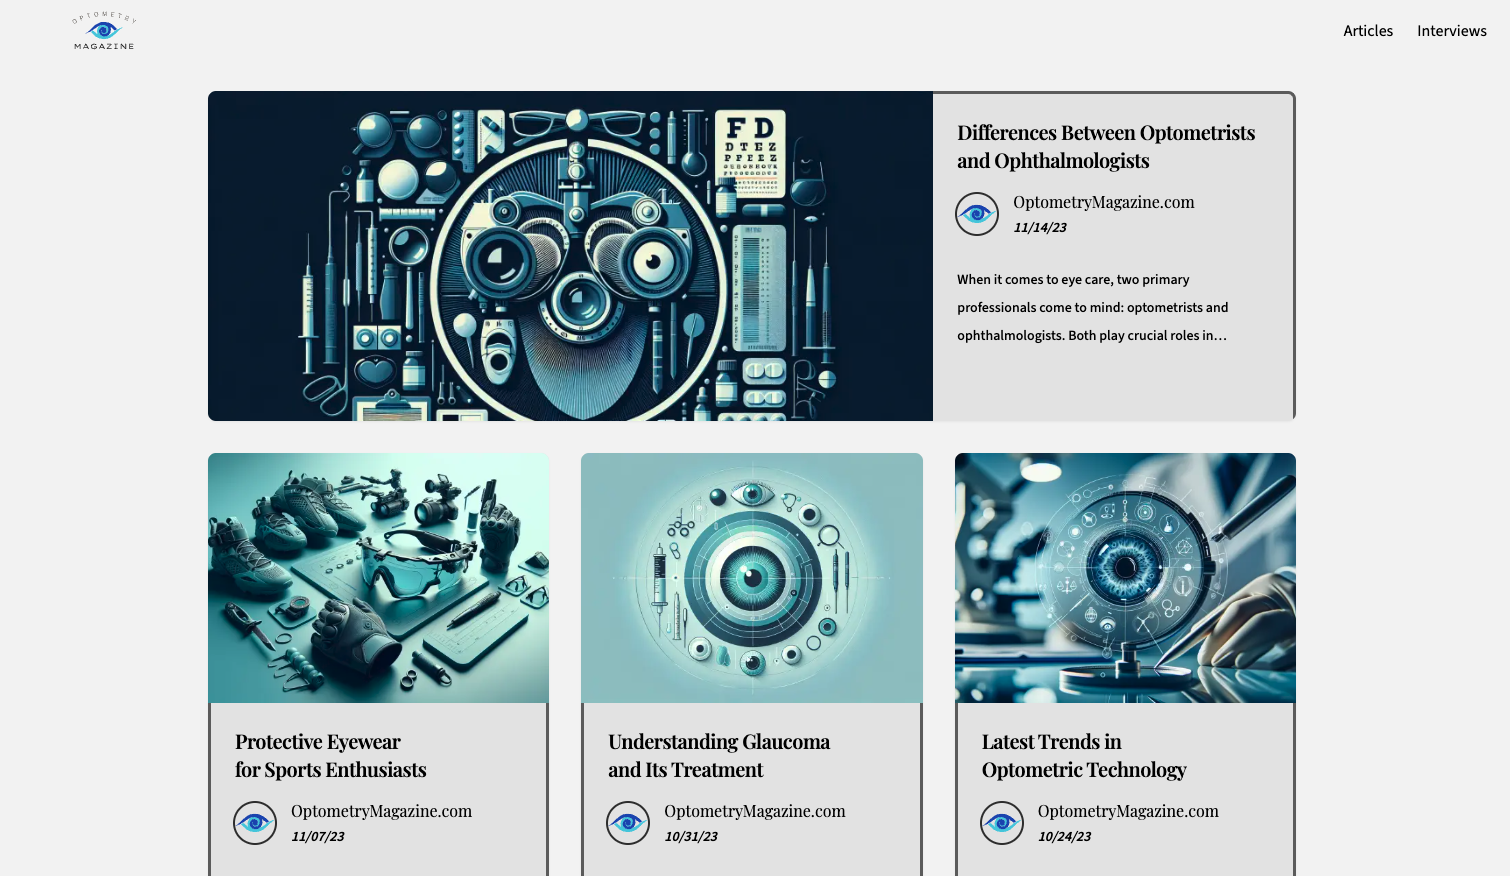
Task: Click the Optometry Magazine logo in header
Action: (104, 31)
